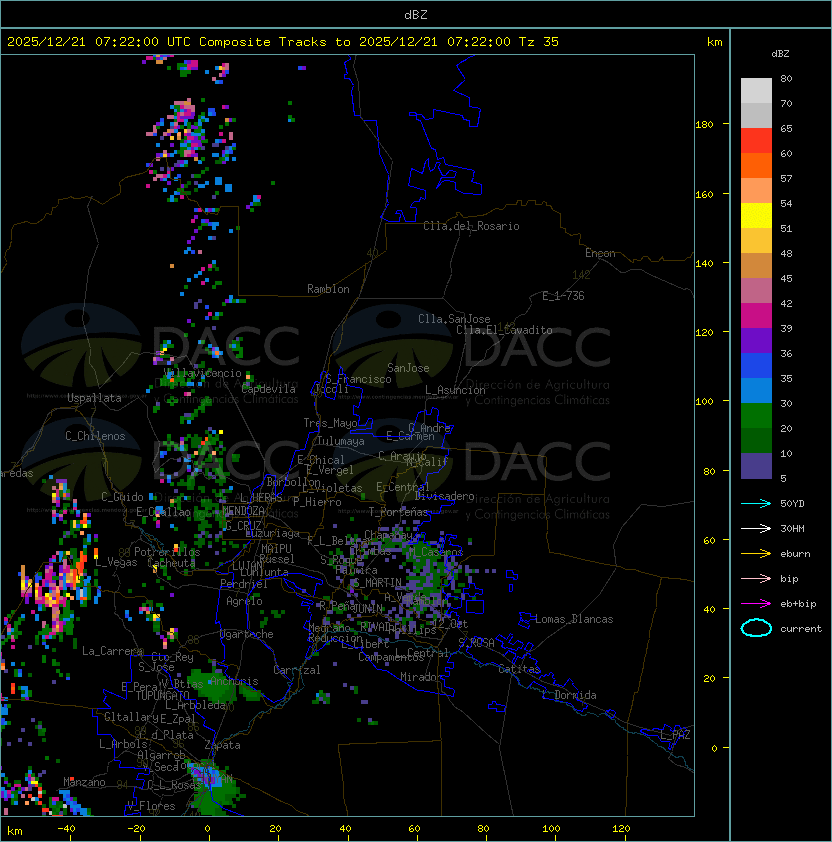Click the Tres_Mayo map label
The width and height of the screenshot is (832, 842).
pos(330,423)
